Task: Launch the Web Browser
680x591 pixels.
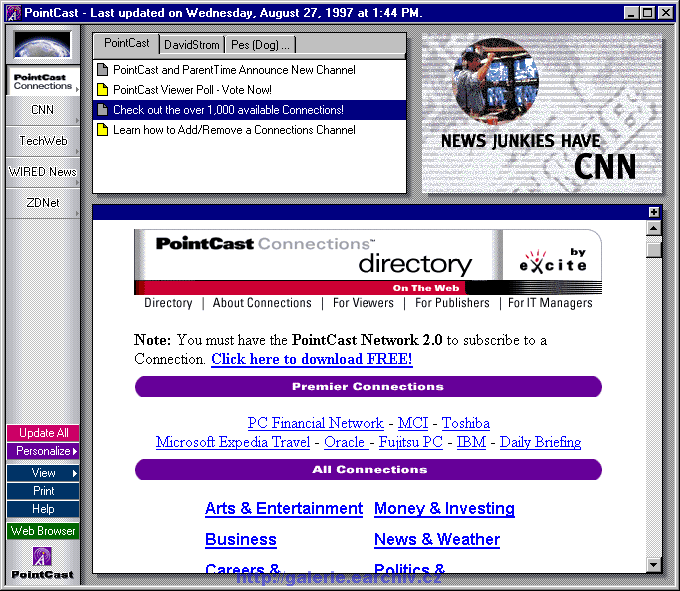Action: click(43, 531)
